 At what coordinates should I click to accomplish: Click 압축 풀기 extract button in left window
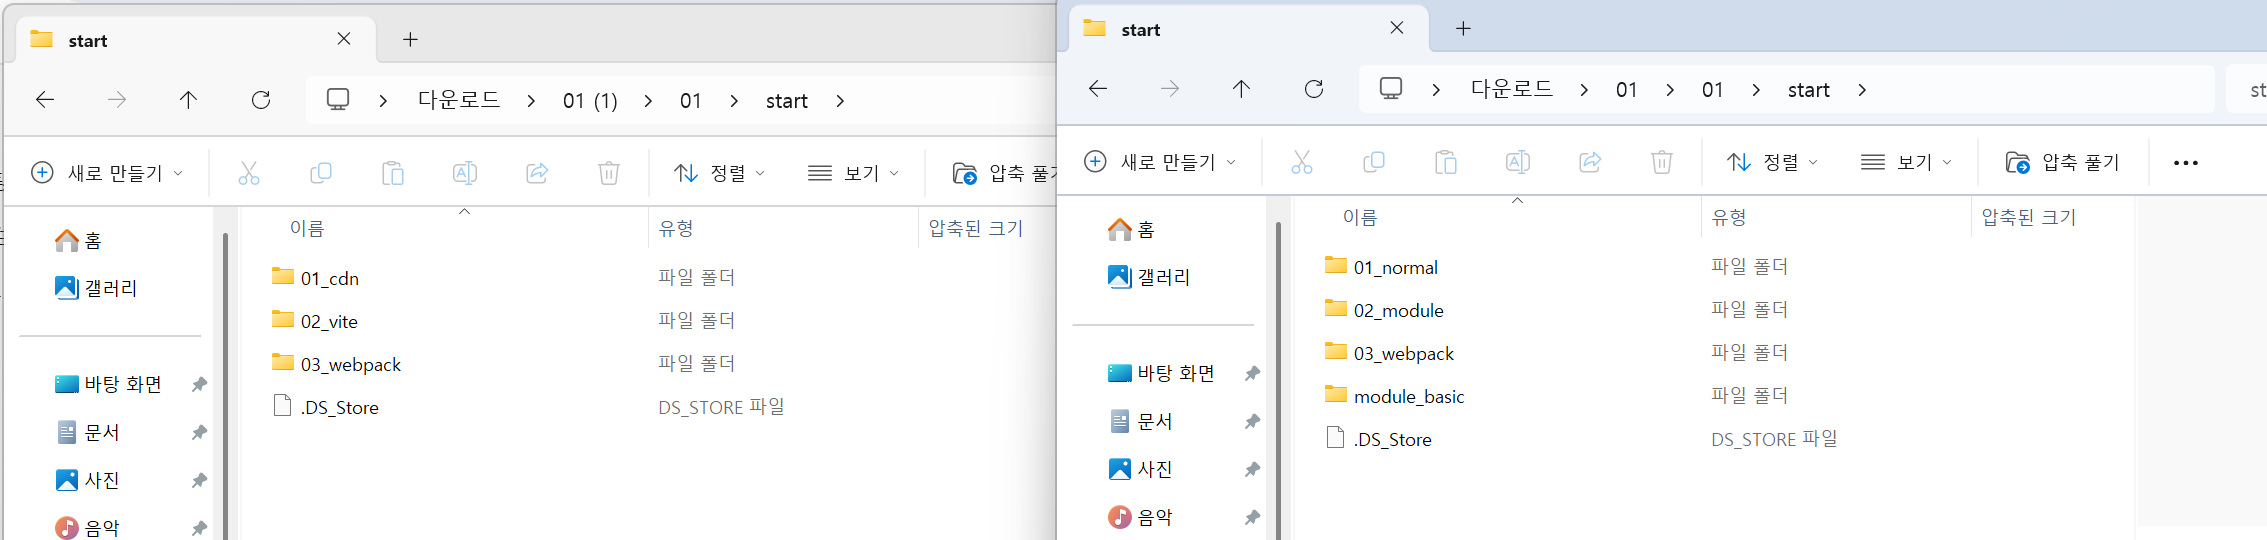(x=1004, y=173)
